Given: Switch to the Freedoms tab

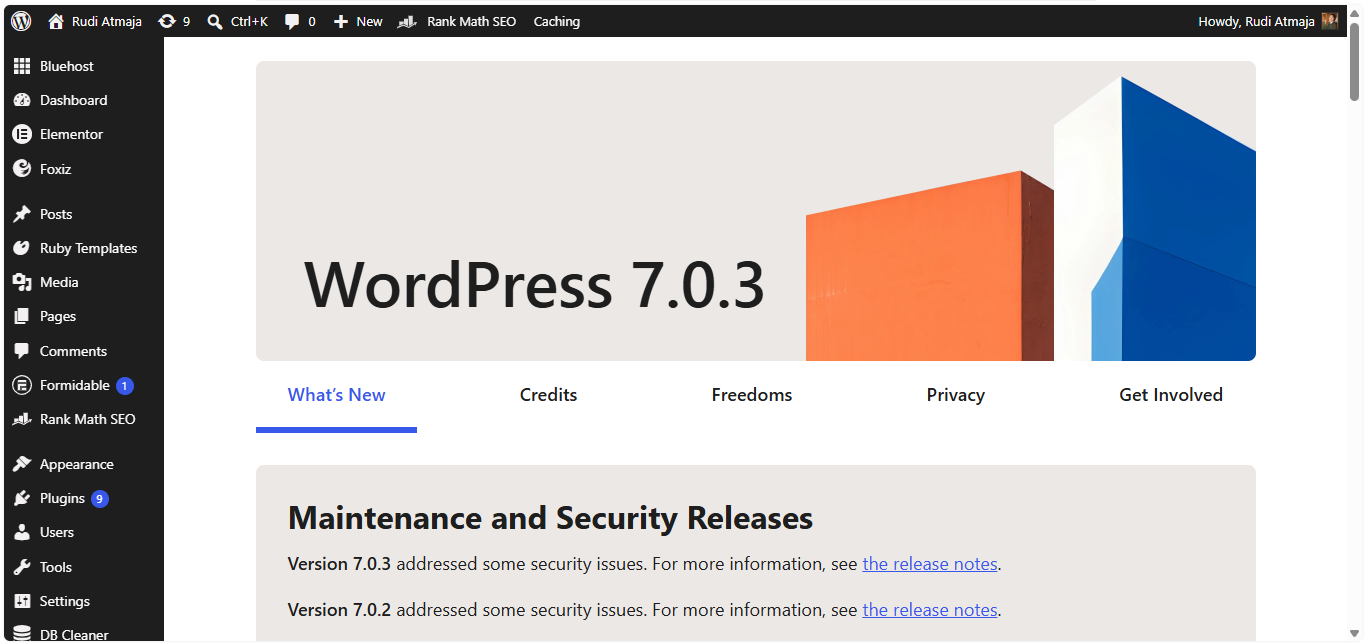Looking at the screenshot, I should tap(752, 395).
